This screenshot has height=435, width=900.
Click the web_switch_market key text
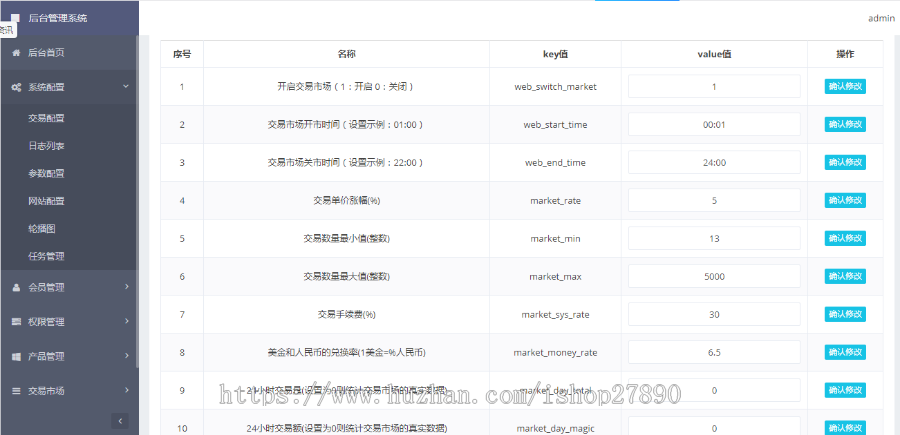555,87
